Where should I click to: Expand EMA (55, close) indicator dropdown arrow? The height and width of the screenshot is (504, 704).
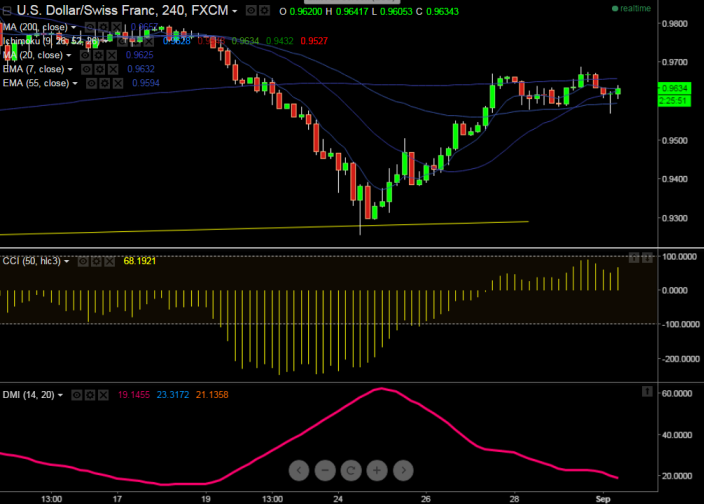75,83
